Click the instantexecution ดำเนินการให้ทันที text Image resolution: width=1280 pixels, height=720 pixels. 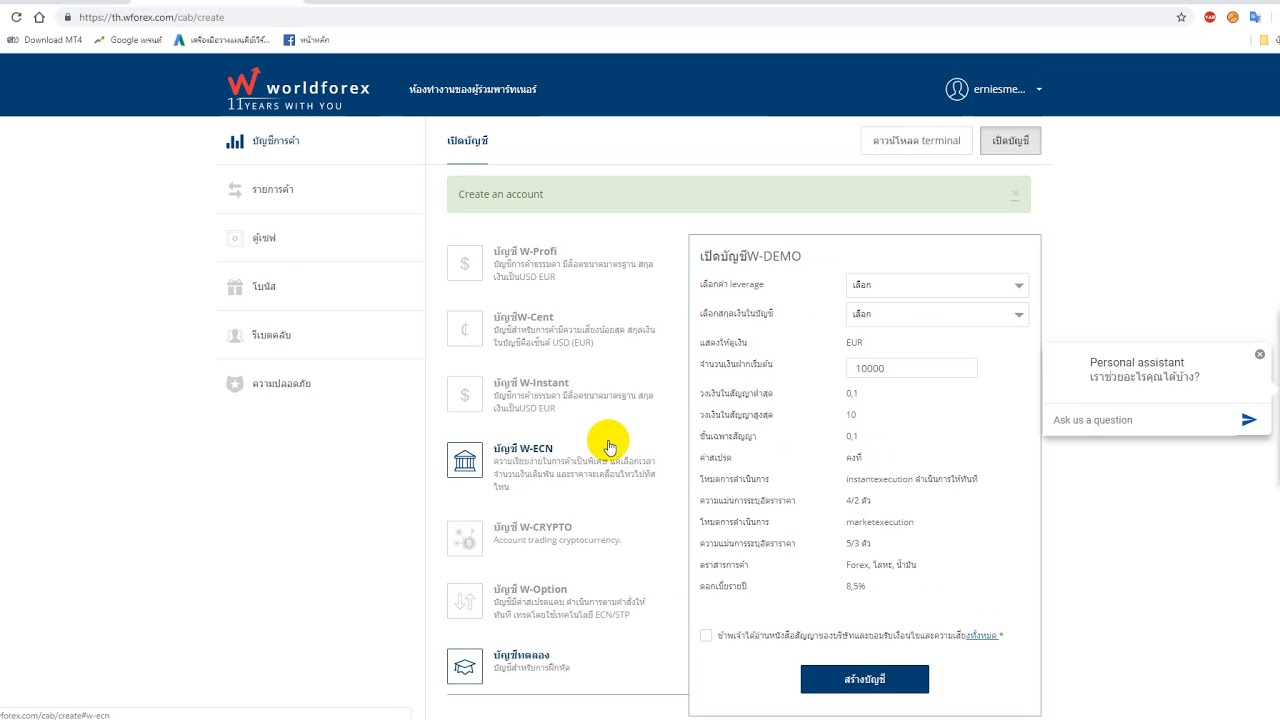tap(912, 479)
